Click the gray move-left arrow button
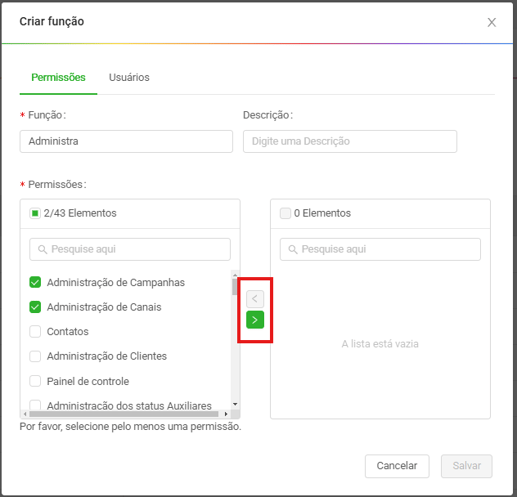Viewport: 517px width, 497px height. coord(255,299)
